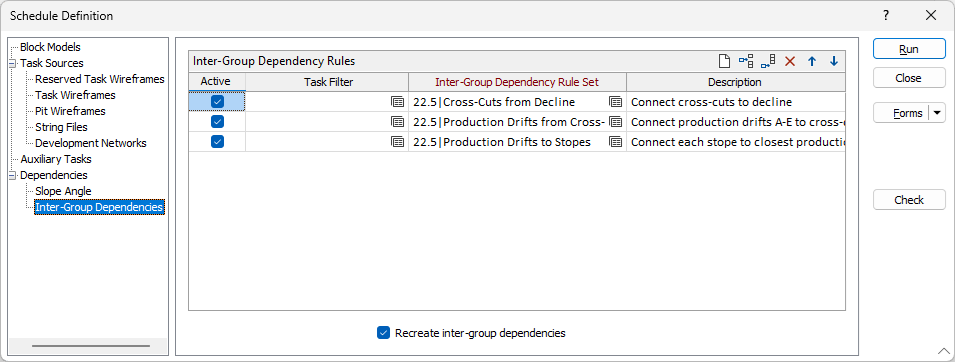This screenshot has height=362, width=955.
Task: Move the rule down with the blue arrow
Action: coord(834,61)
